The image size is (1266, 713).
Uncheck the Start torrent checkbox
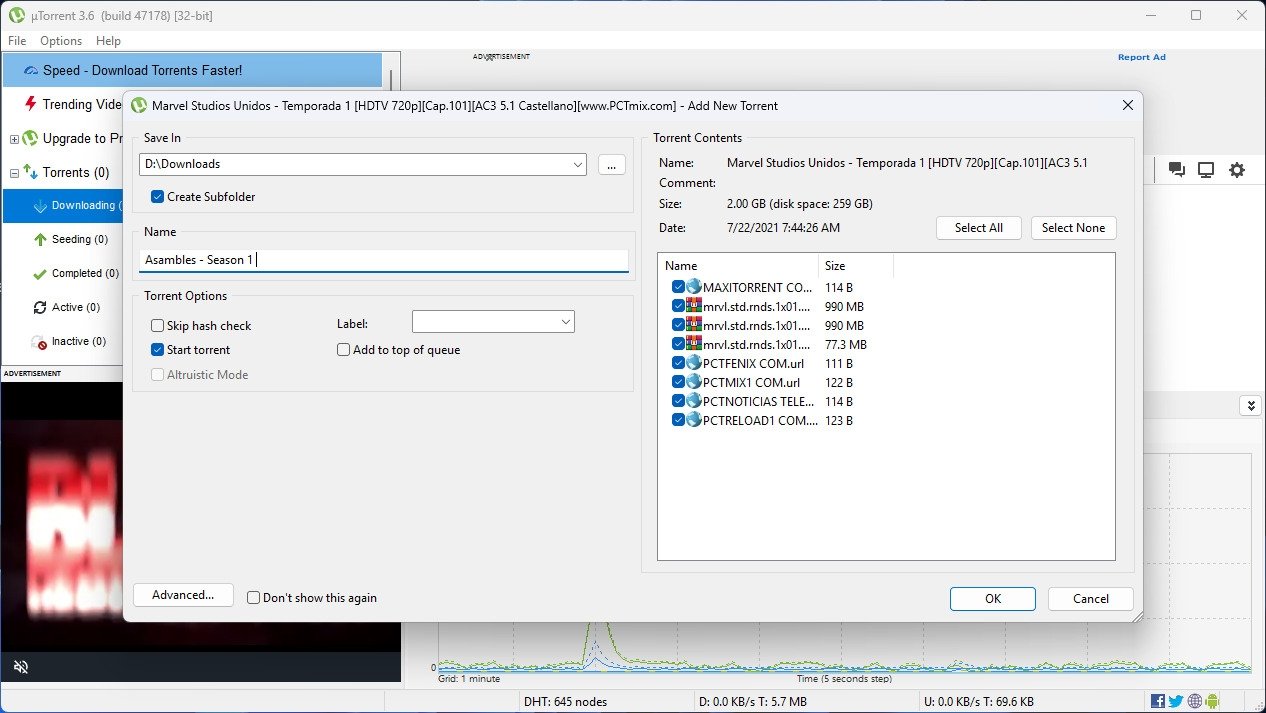(x=157, y=350)
